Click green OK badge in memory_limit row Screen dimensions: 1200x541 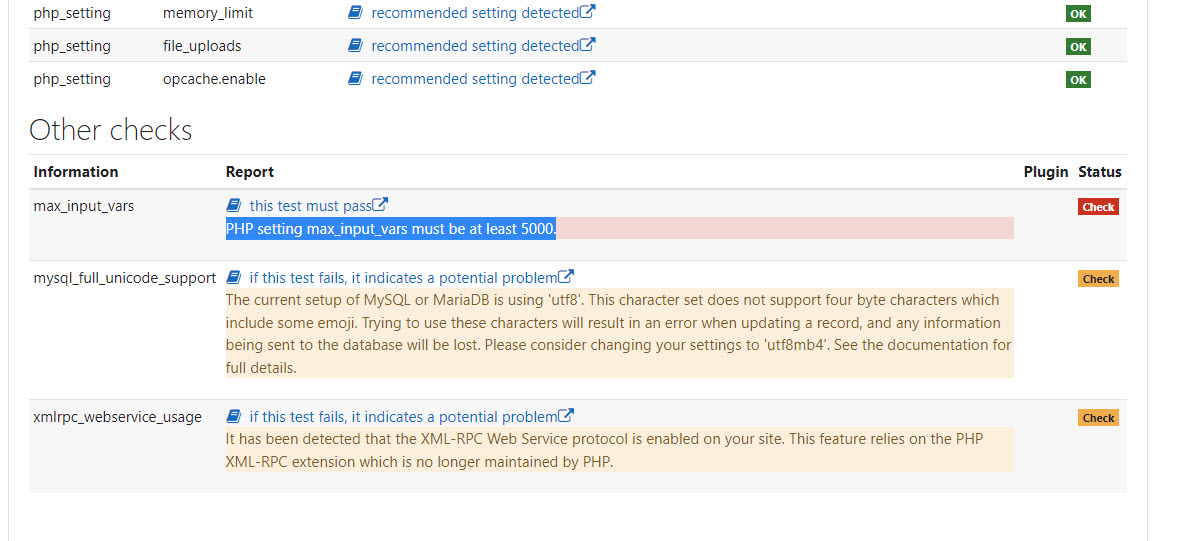1078,14
